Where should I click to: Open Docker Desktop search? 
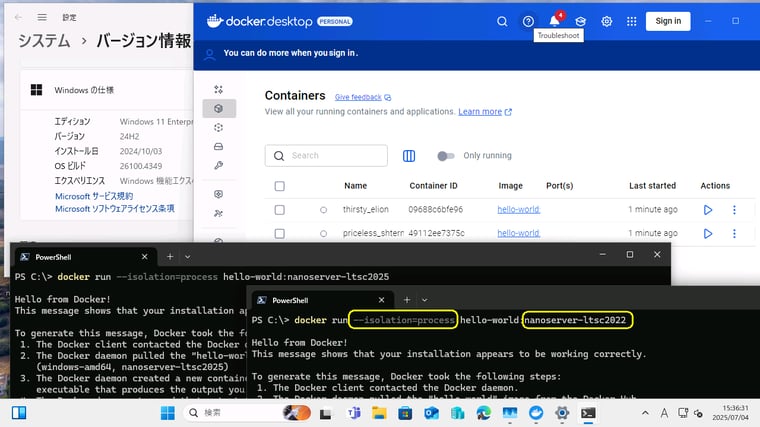502,21
